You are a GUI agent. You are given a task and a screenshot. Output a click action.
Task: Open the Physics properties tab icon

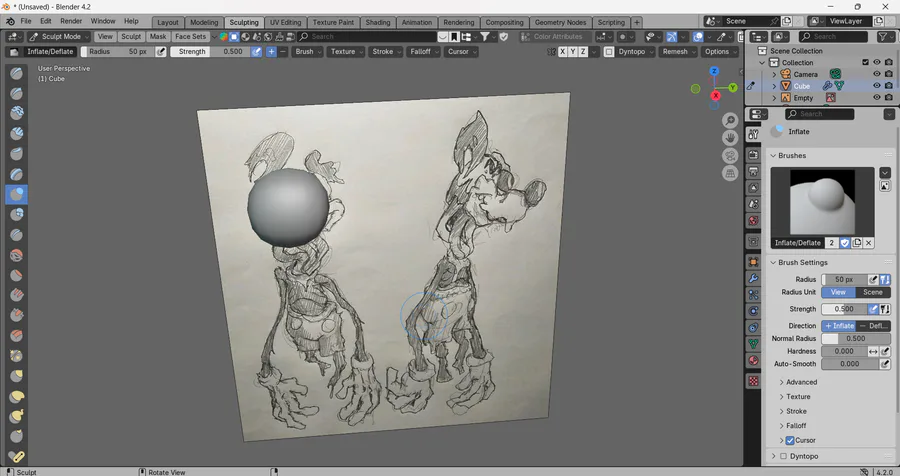point(754,311)
